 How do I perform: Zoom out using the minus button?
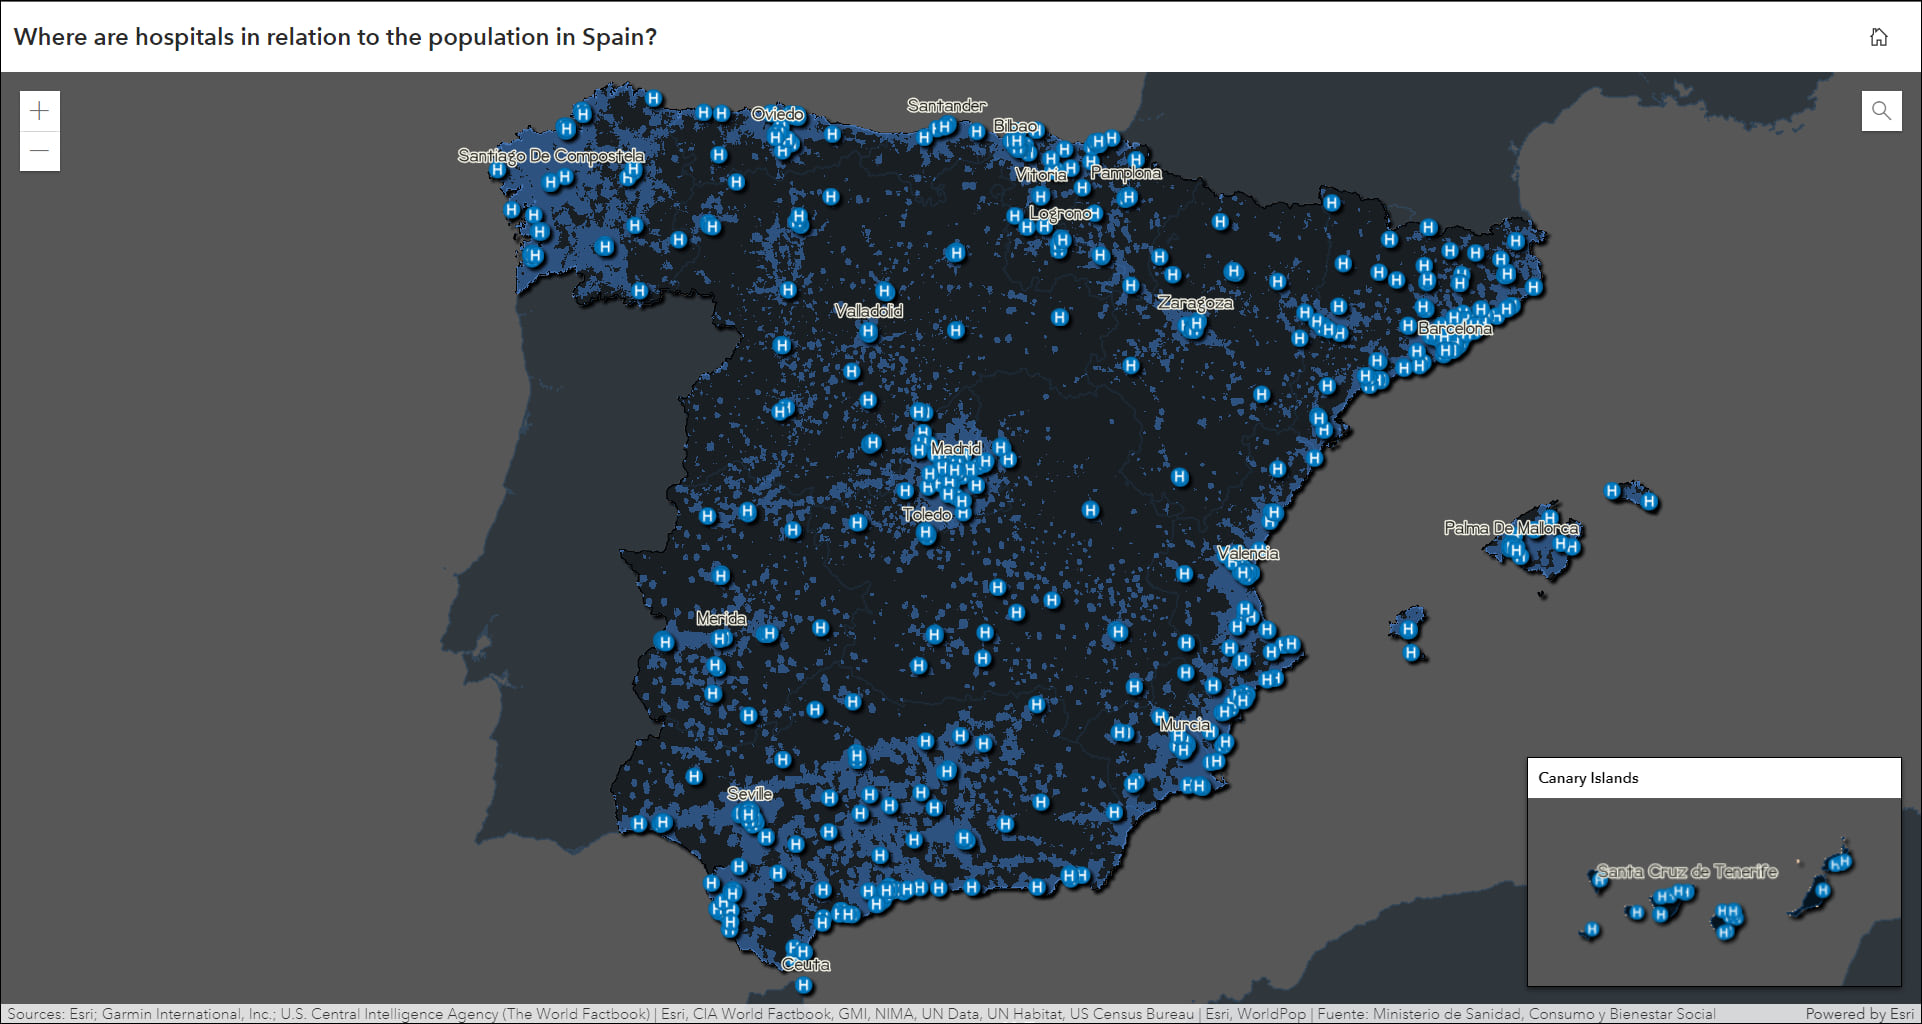pyautogui.click(x=39, y=148)
